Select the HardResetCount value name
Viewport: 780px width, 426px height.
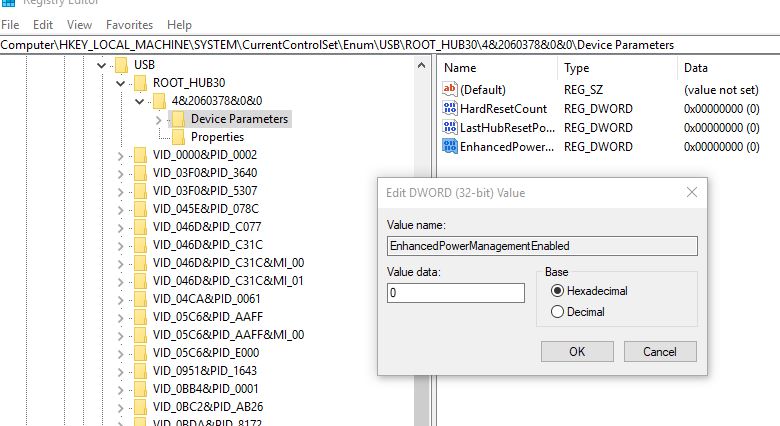pyautogui.click(x=503, y=108)
